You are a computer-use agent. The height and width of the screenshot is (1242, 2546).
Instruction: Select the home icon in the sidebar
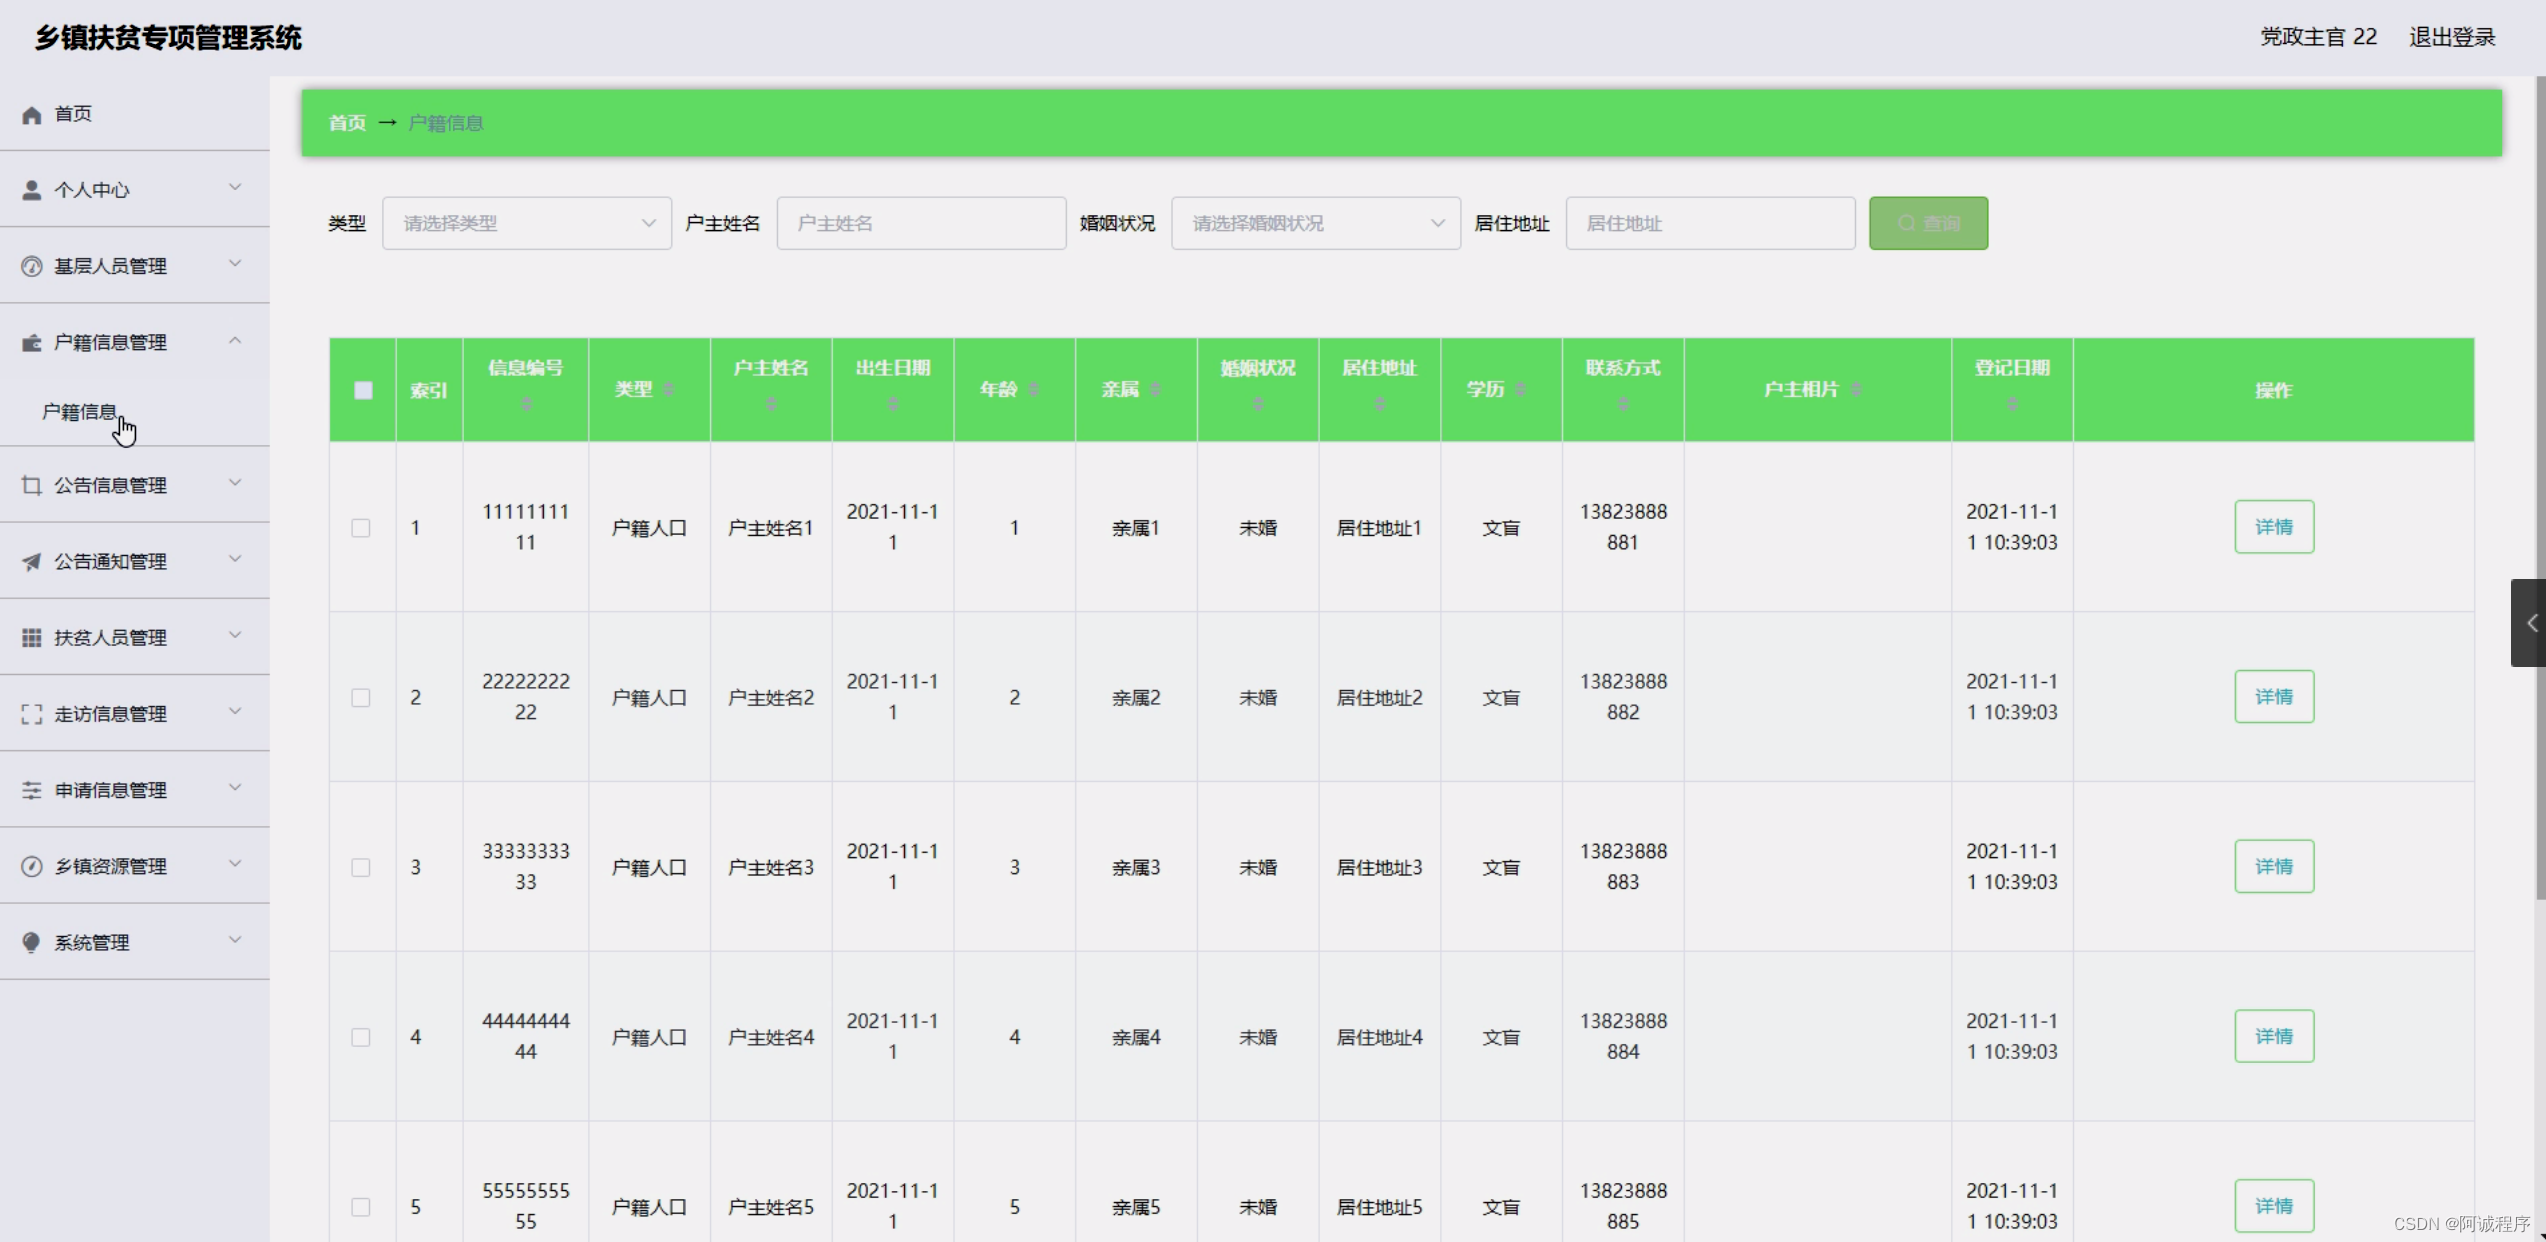(30, 114)
